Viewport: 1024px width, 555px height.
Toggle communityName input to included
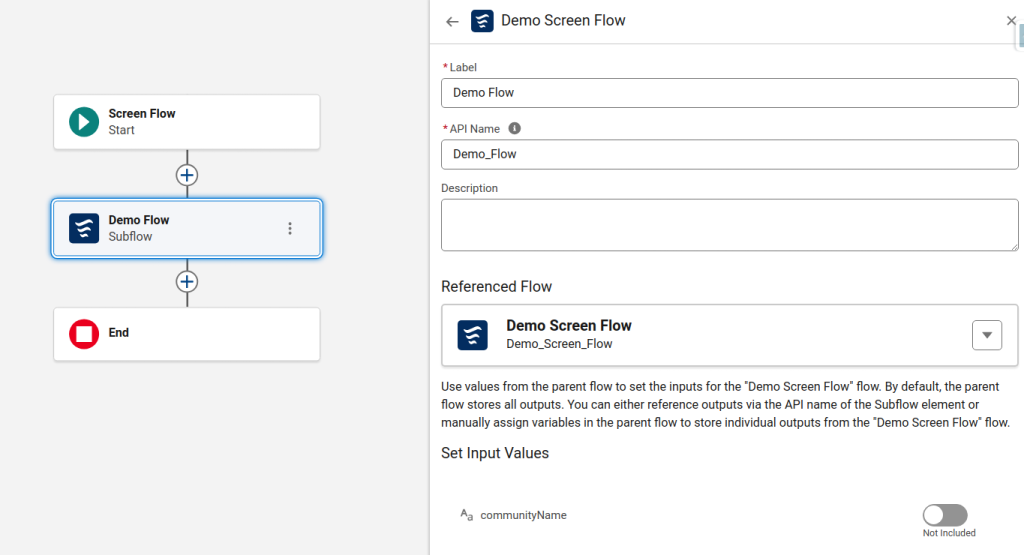tap(945, 515)
